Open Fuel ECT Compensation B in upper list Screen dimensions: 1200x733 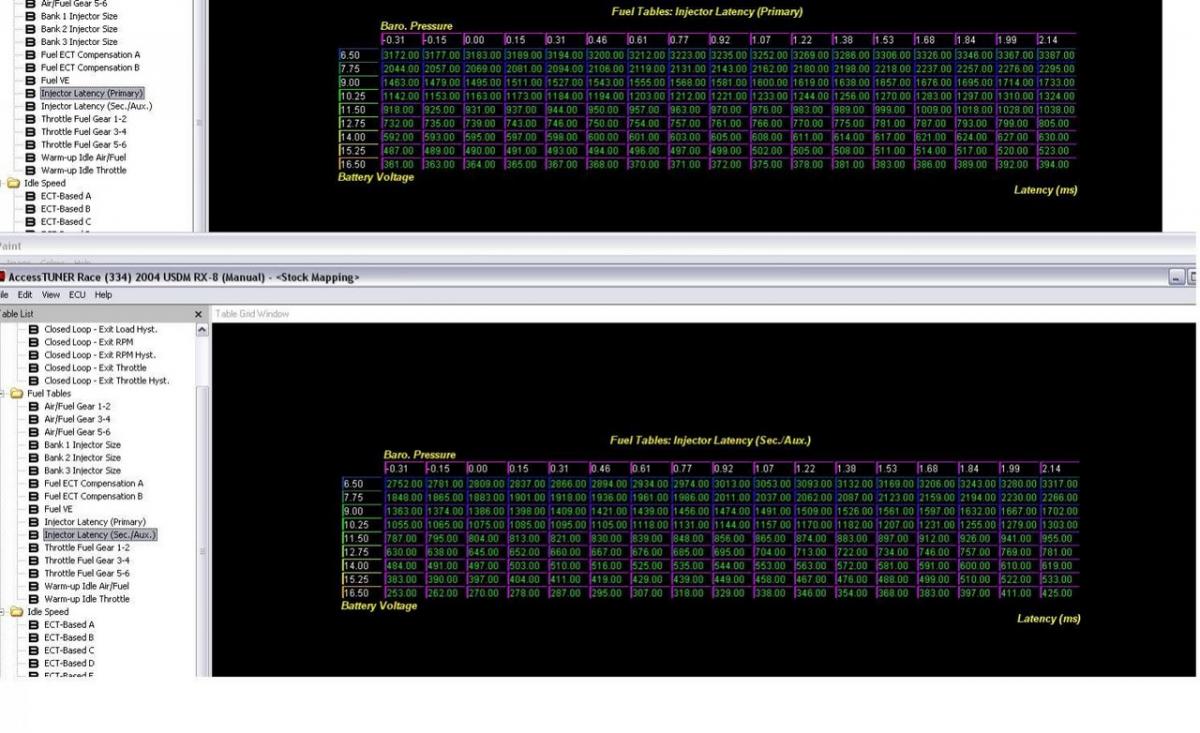tap(90, 68)
